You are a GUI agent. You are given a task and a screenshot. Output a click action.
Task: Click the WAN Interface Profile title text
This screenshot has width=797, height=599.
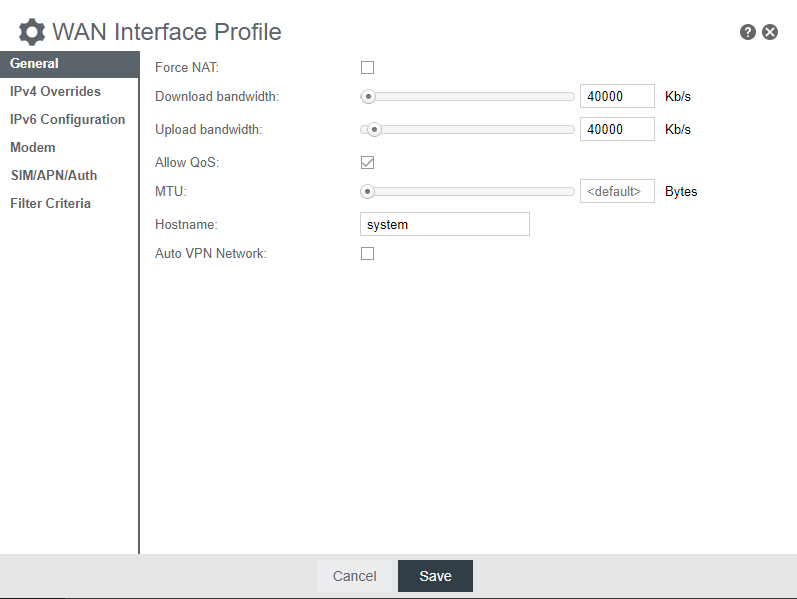(x=167, y=32)
